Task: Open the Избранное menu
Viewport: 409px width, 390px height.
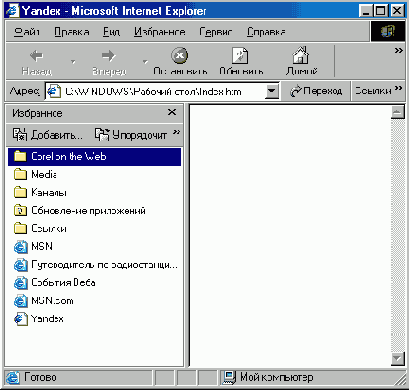Action: [160, 32]
